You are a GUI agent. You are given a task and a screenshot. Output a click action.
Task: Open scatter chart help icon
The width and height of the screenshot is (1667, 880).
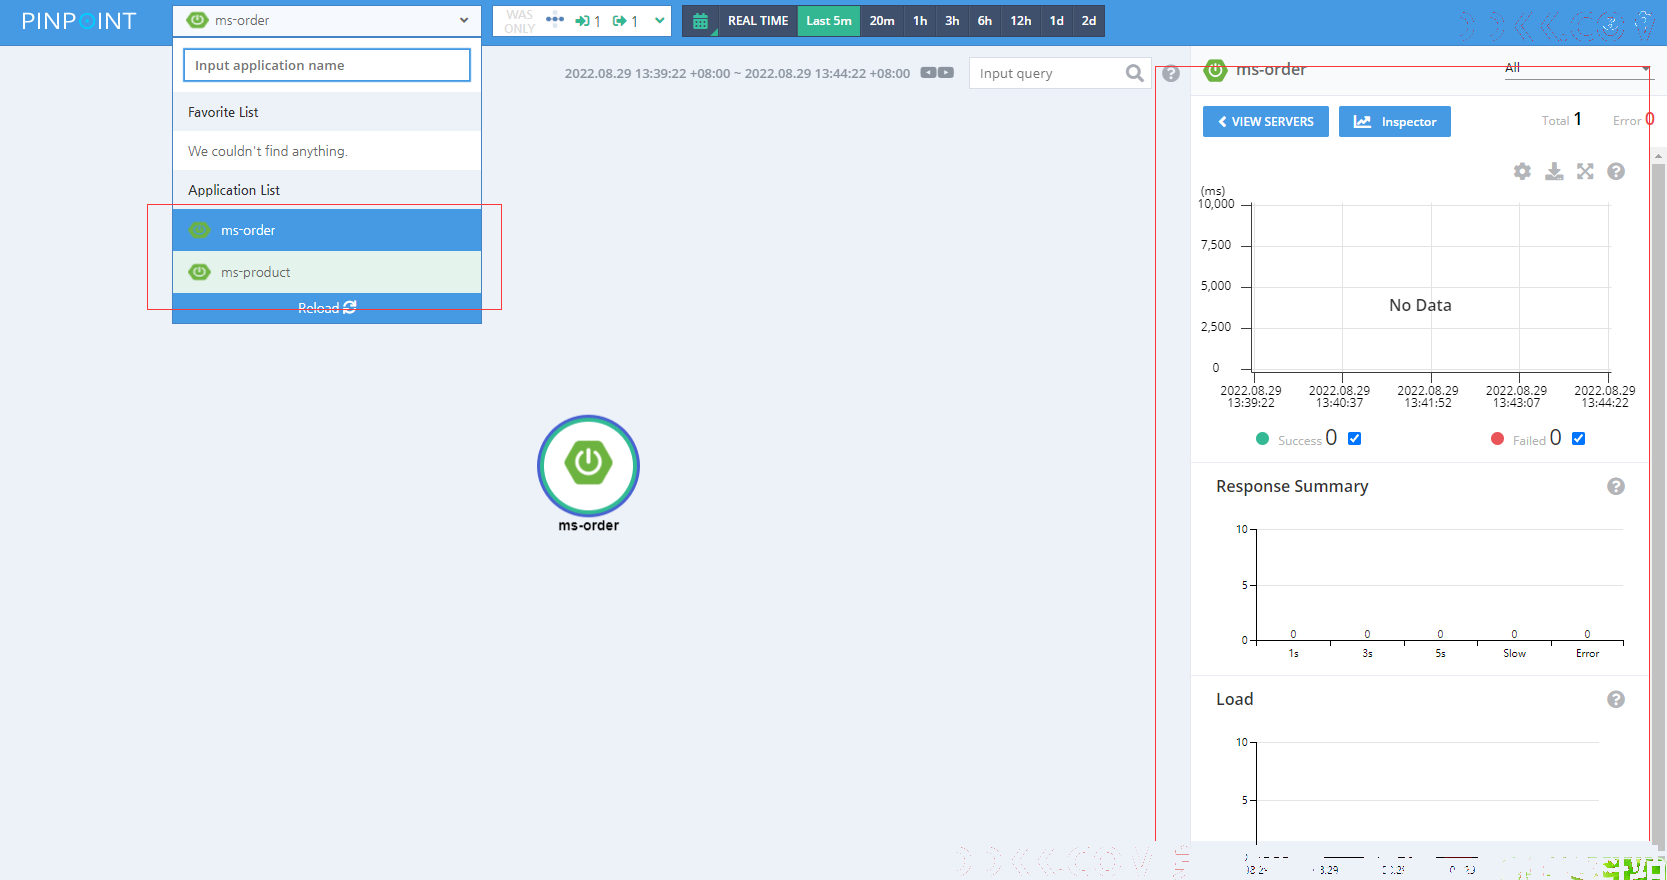[1616, 171]
